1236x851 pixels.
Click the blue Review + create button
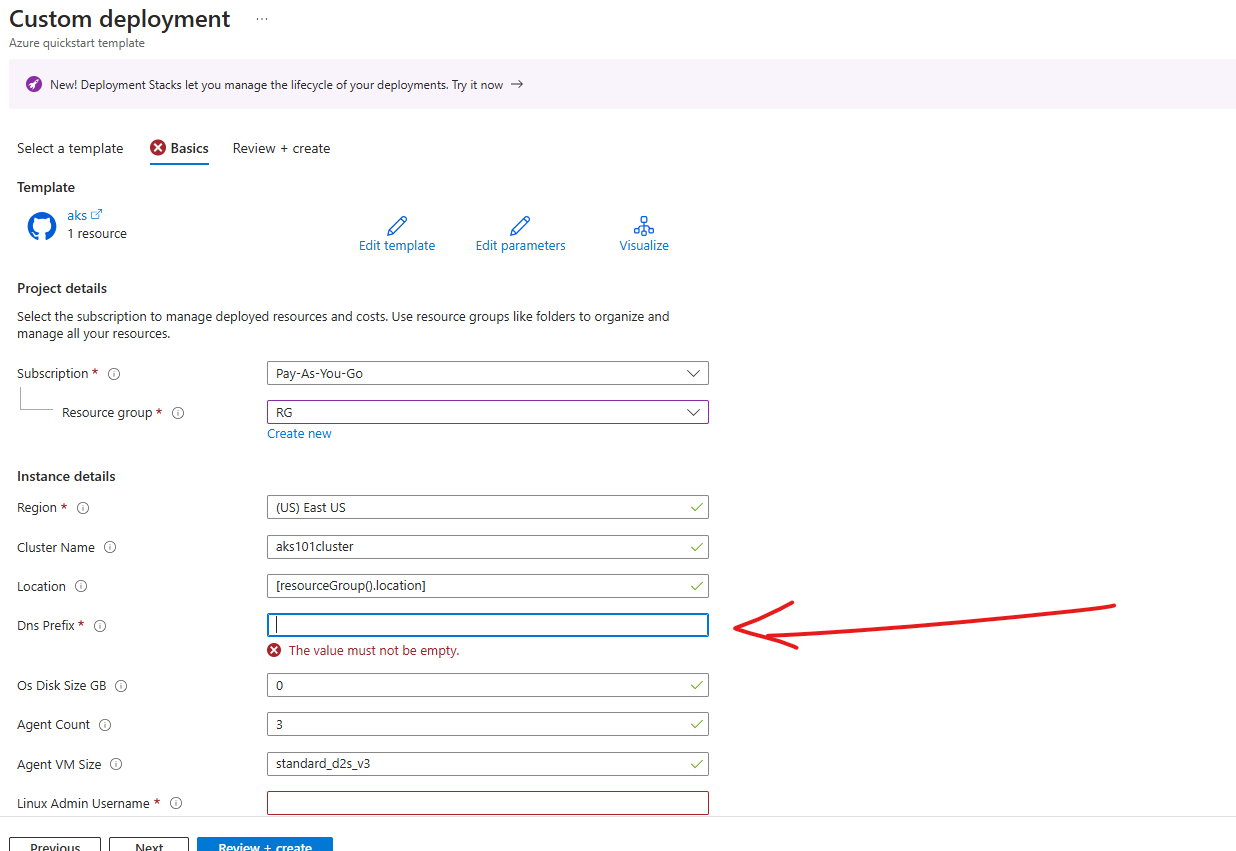coord(265,844)
